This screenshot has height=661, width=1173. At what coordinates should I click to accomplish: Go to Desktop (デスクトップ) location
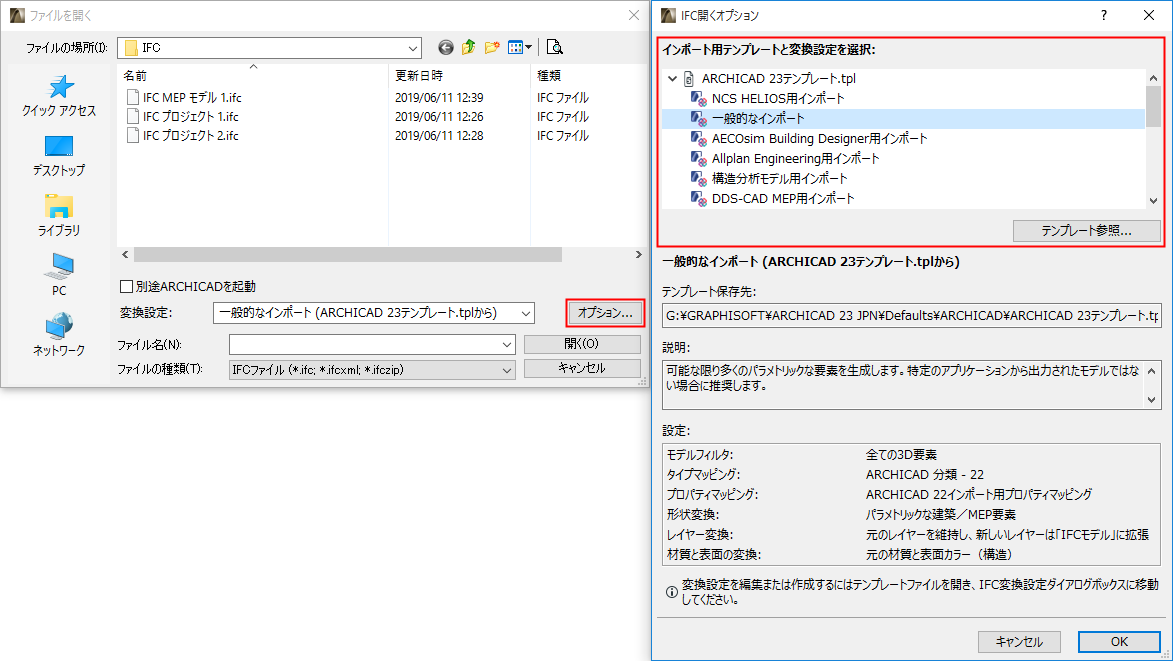[59, 156]
